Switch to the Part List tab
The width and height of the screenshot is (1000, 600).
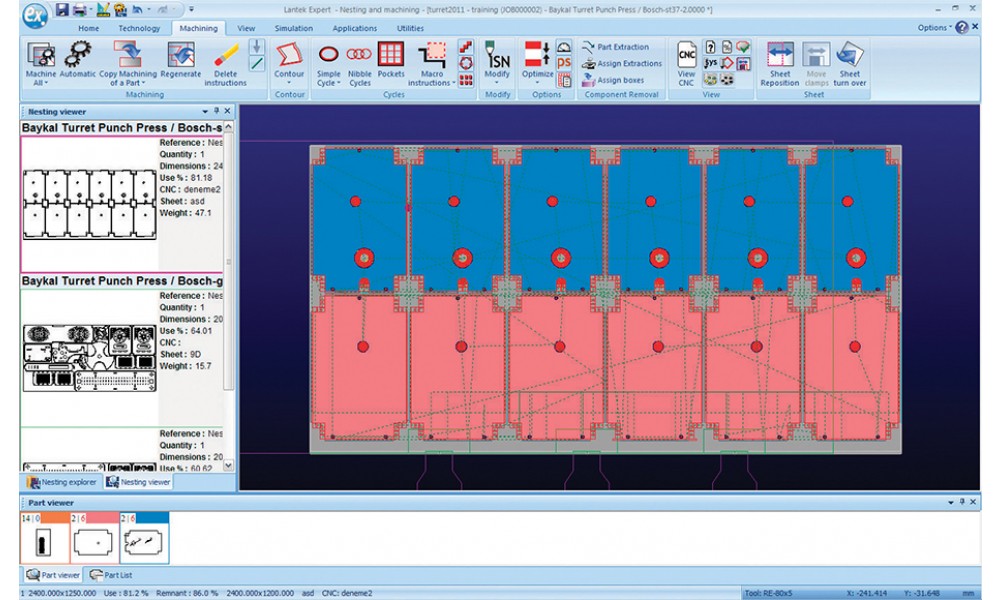coord(111,575)
